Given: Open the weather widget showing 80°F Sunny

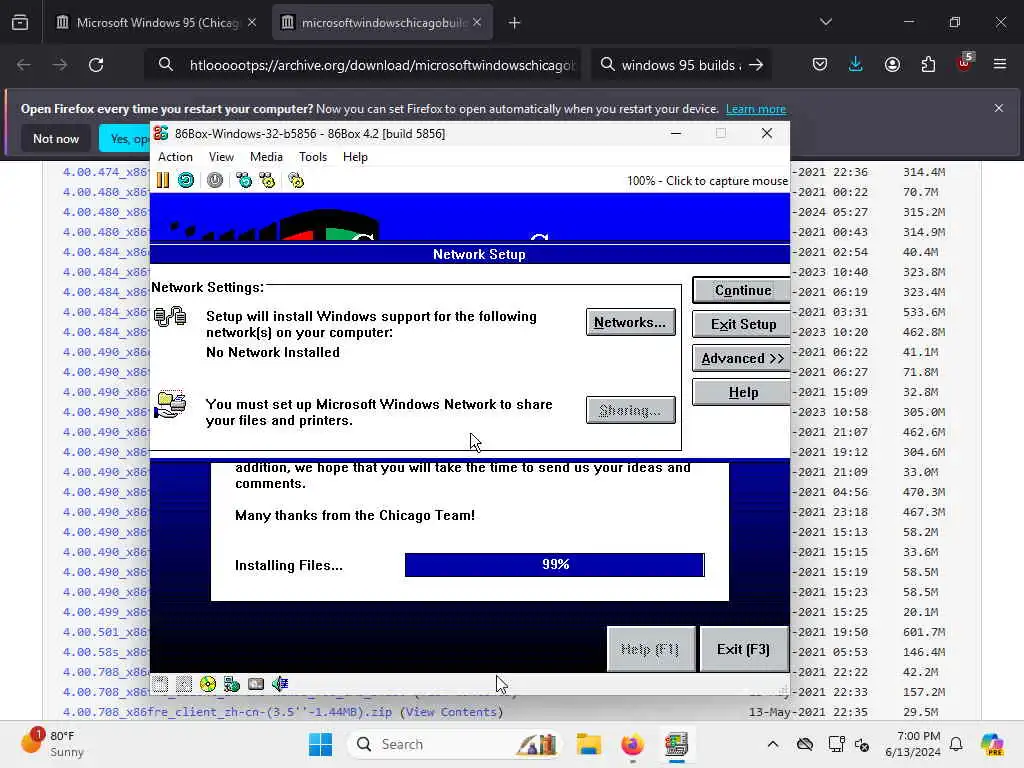Looking at the screenshot, I should tap(54, 744).
